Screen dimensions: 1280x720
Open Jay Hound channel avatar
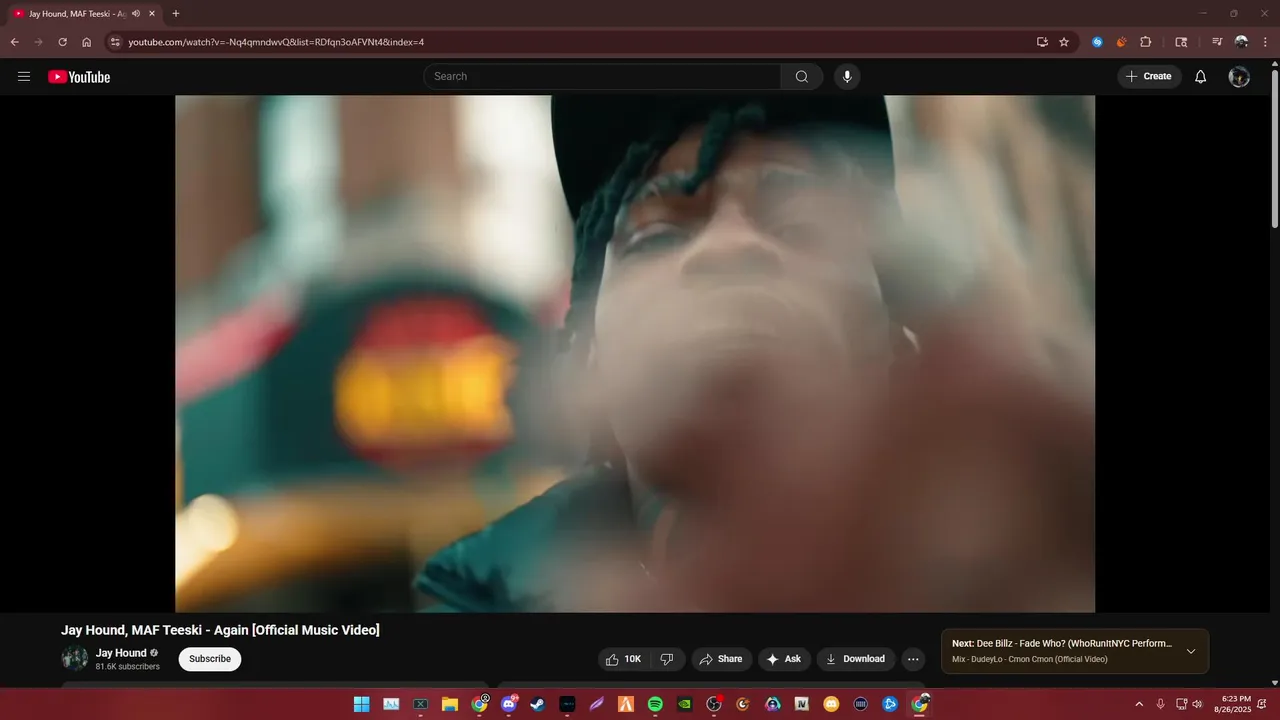(75, 658)
